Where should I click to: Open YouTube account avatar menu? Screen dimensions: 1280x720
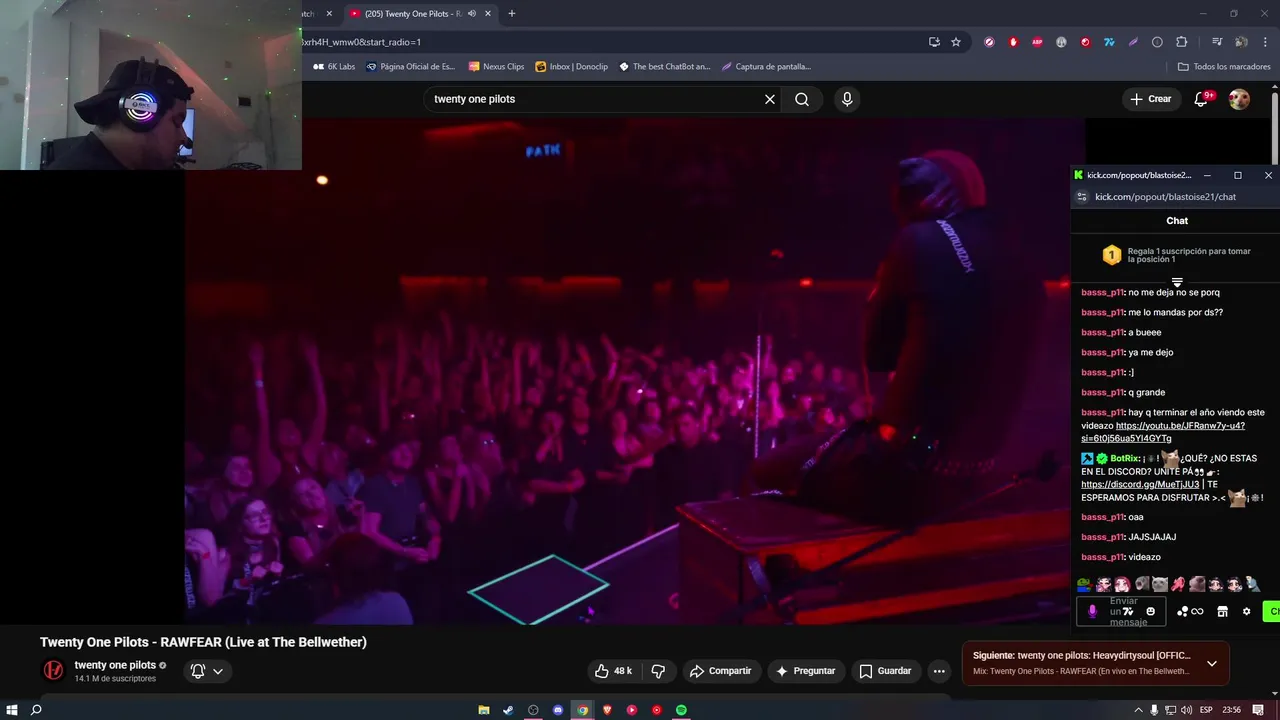(1239, 99)
